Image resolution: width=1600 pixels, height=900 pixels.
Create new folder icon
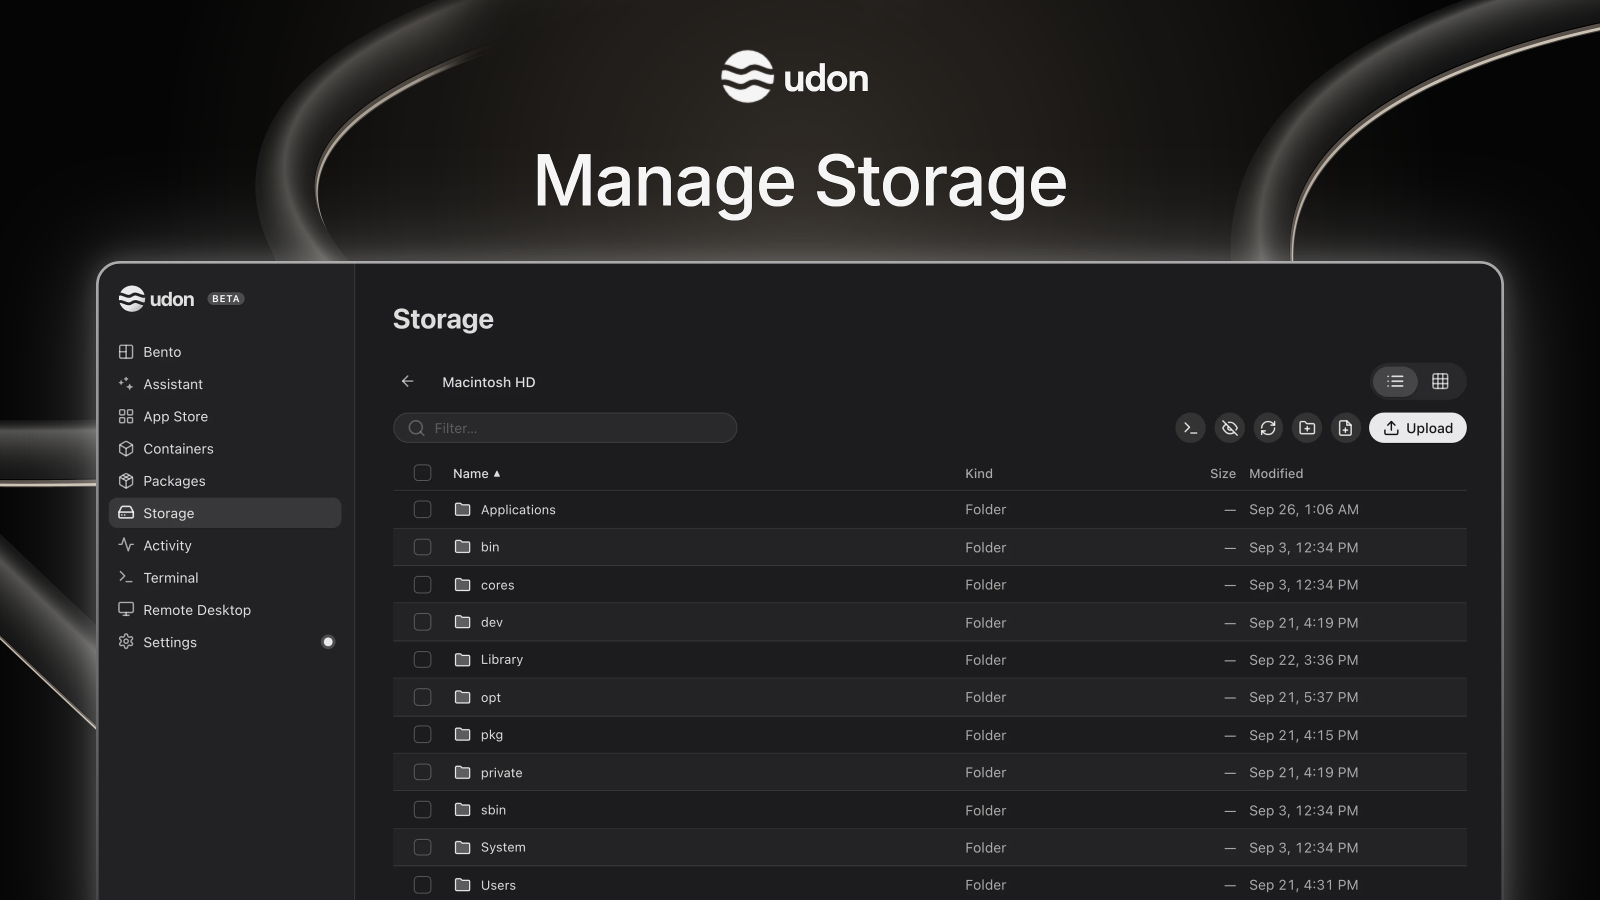[x=1307, y=428]
